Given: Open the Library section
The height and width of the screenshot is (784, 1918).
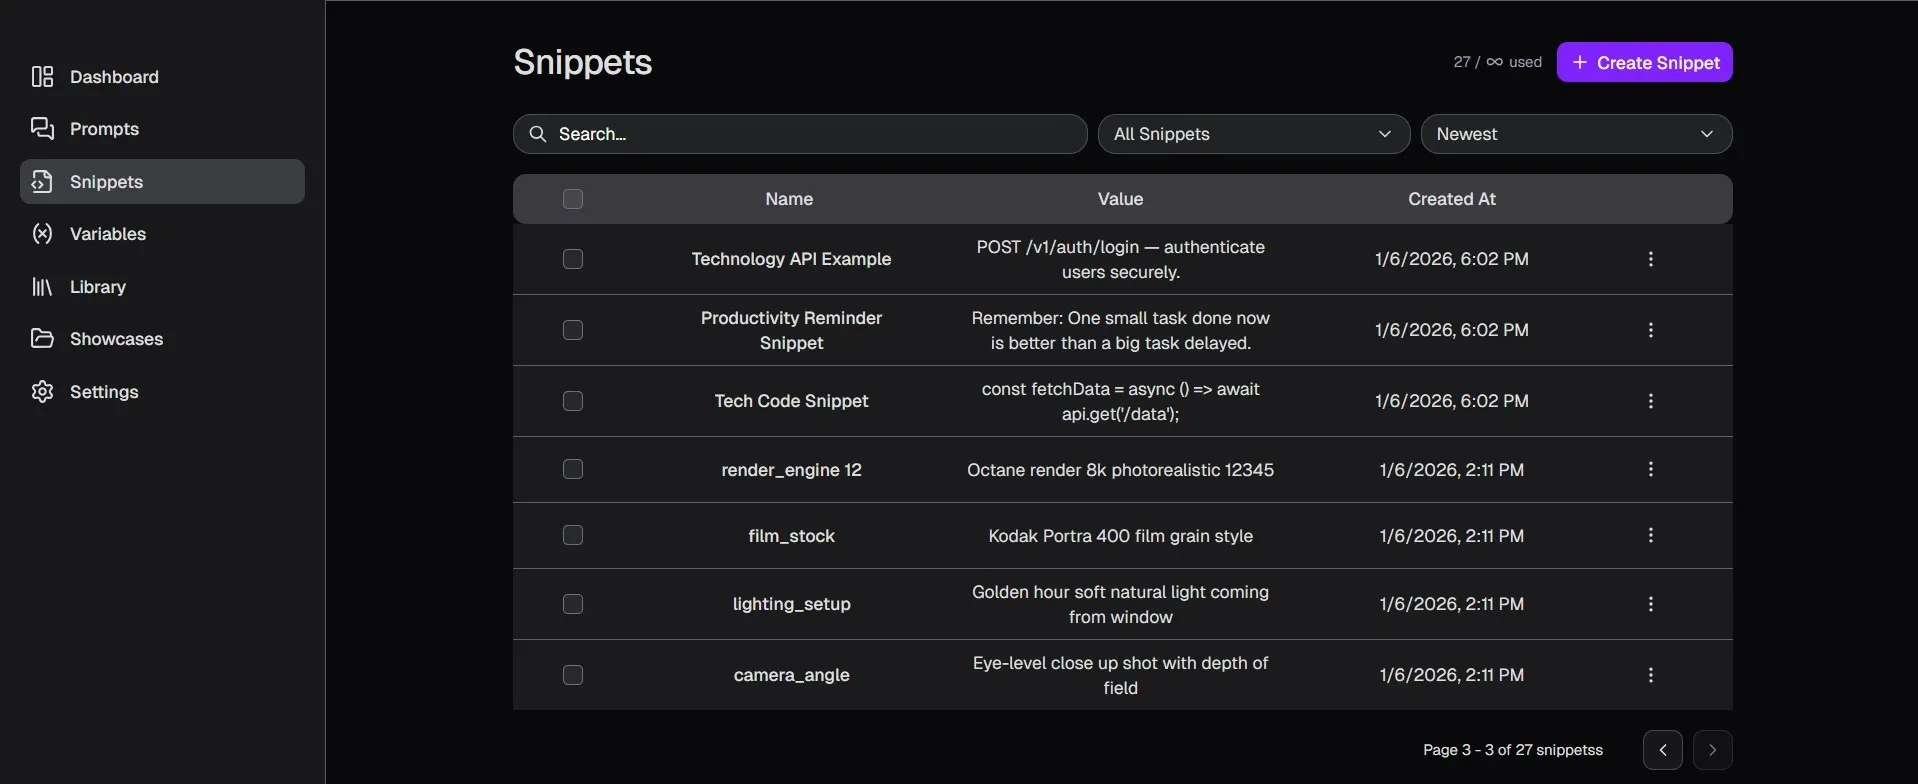Looking at the screenshot, I should [162, 287].
